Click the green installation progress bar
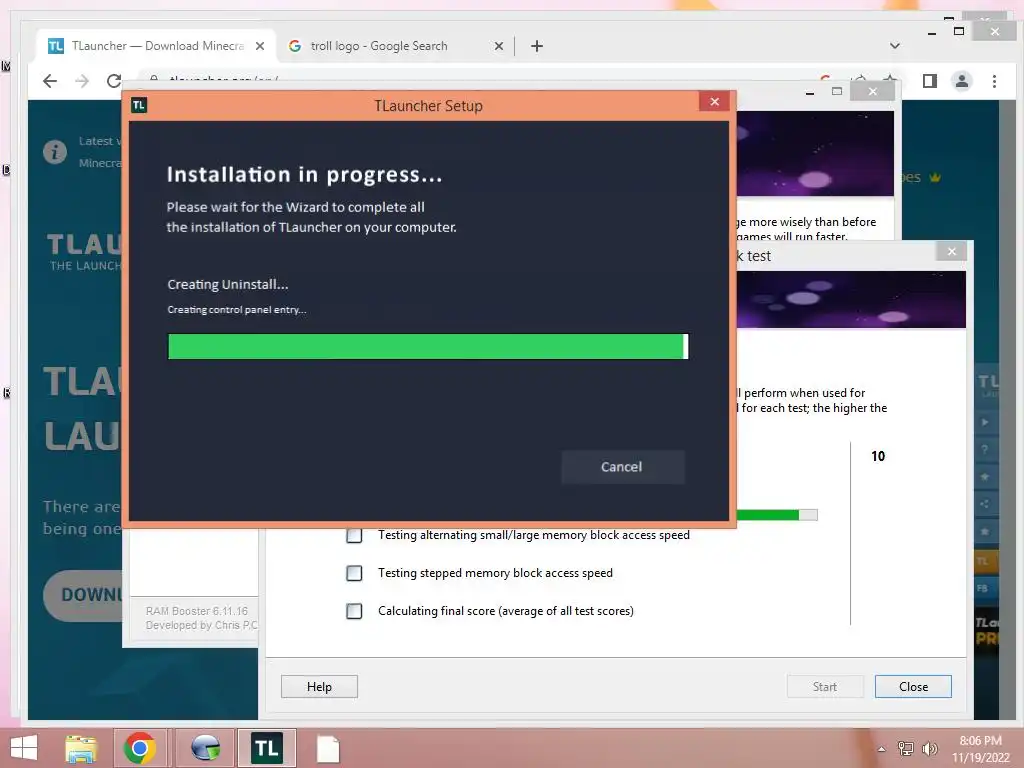This screenshot has width=1024, height=768. coord(428,346)
